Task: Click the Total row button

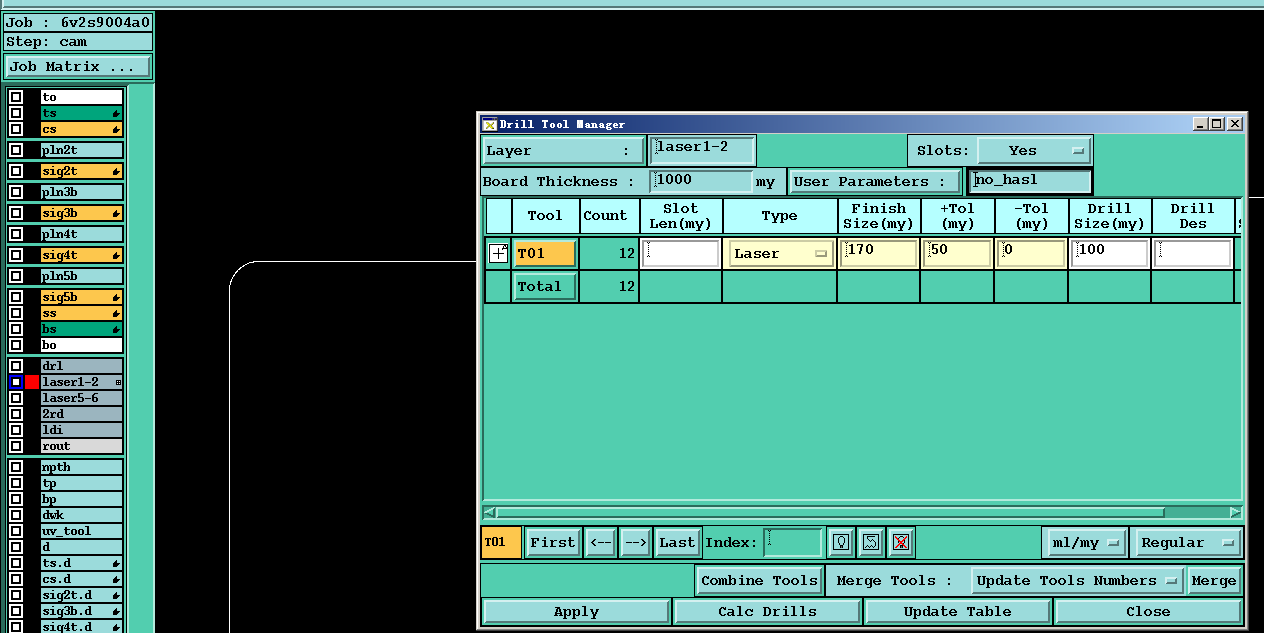Action: click(x=545, y=286)
